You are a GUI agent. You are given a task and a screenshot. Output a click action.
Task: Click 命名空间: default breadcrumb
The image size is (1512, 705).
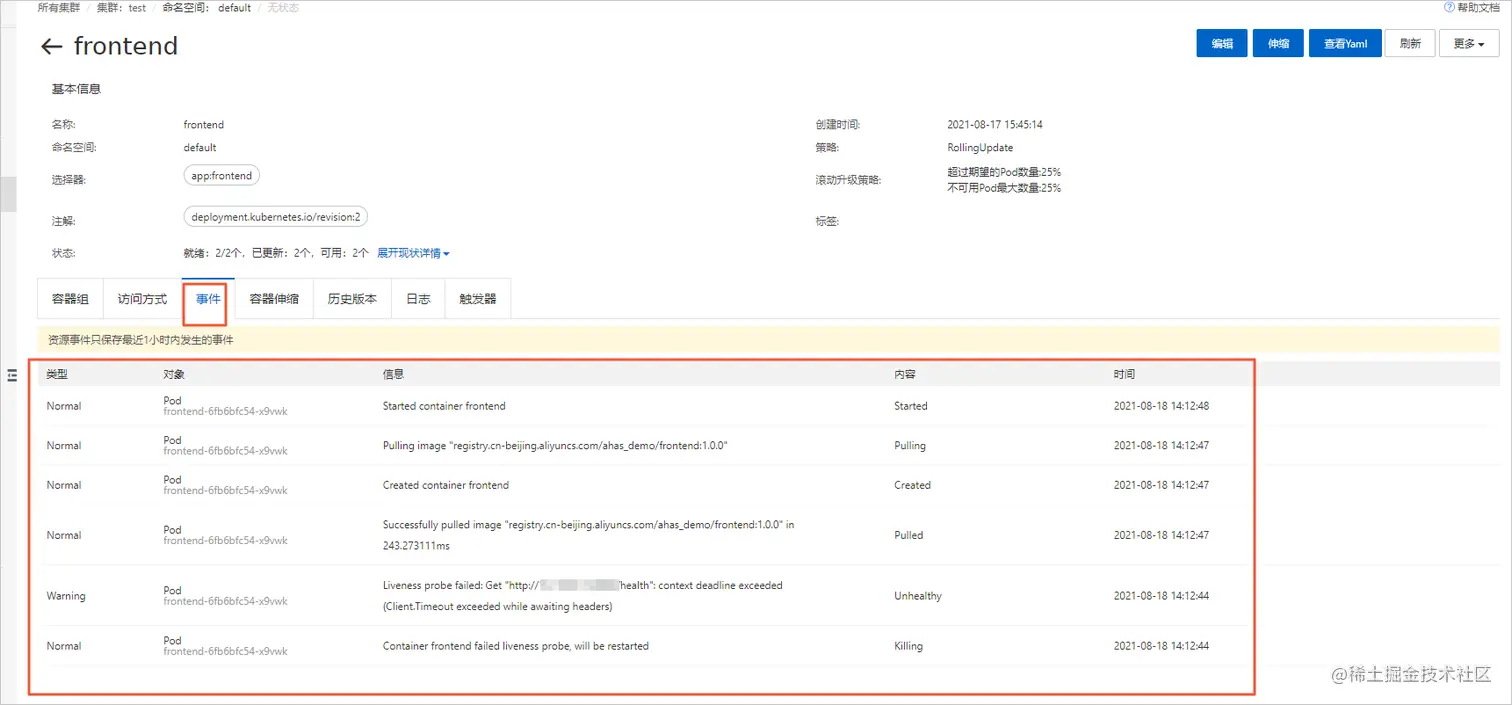tap(207, 7)
